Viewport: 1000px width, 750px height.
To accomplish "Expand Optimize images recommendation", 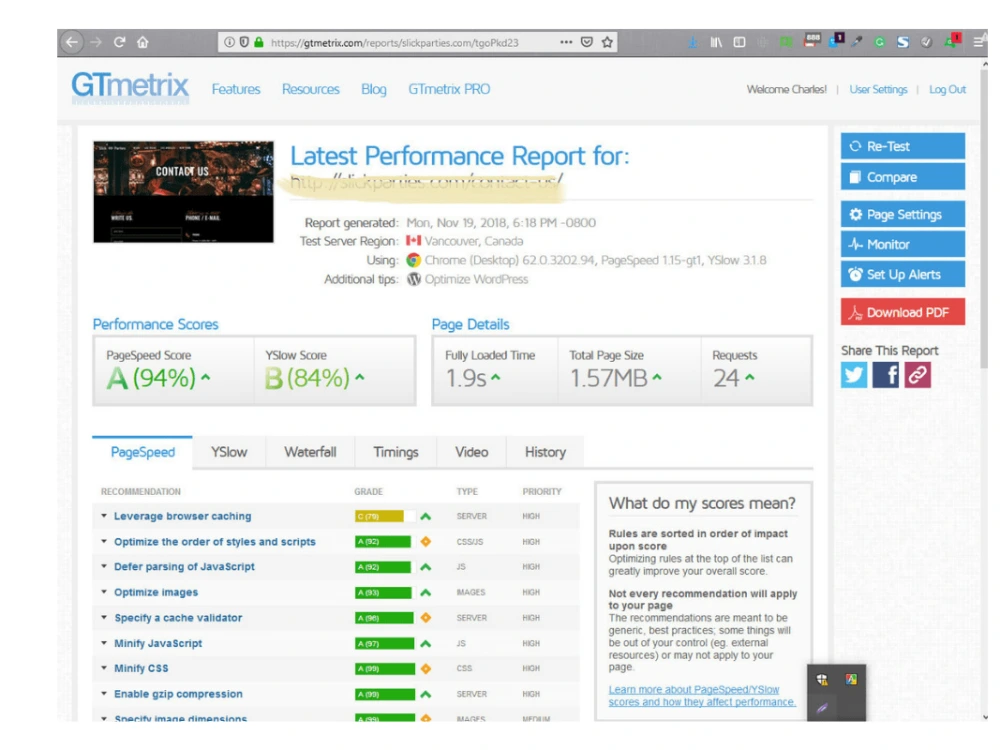I will 156,592.
